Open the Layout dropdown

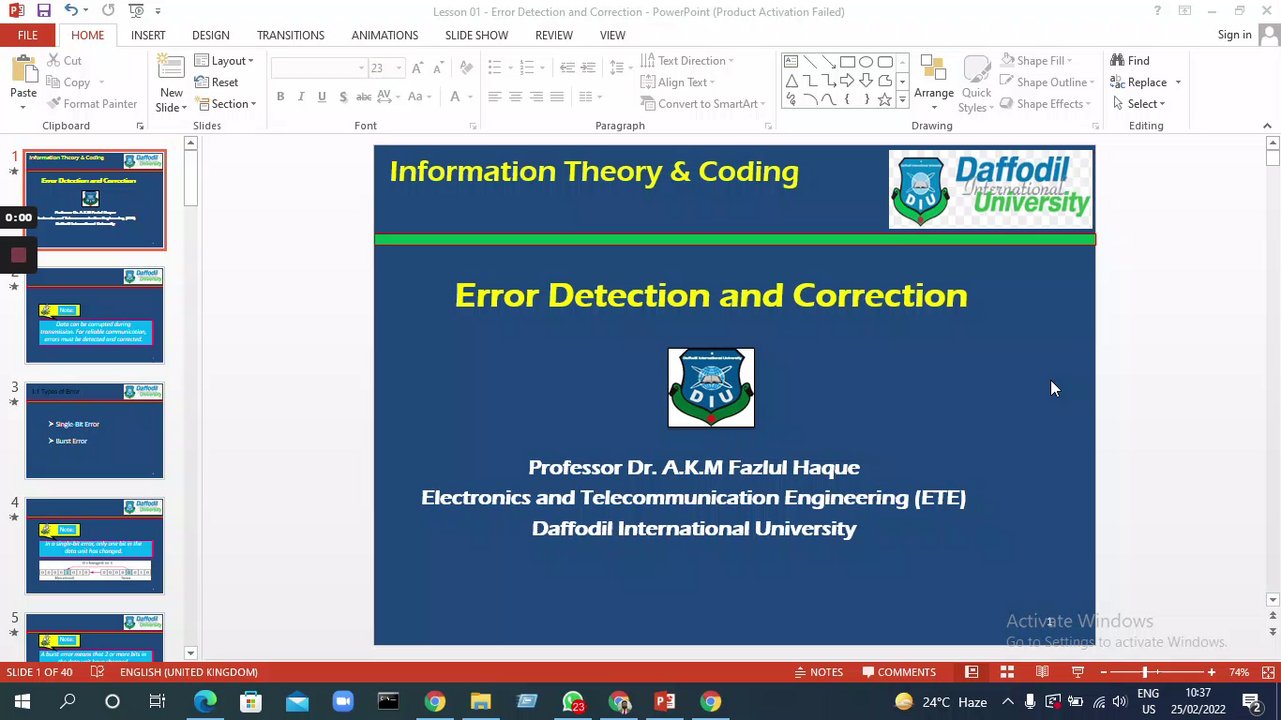(224, 61)
